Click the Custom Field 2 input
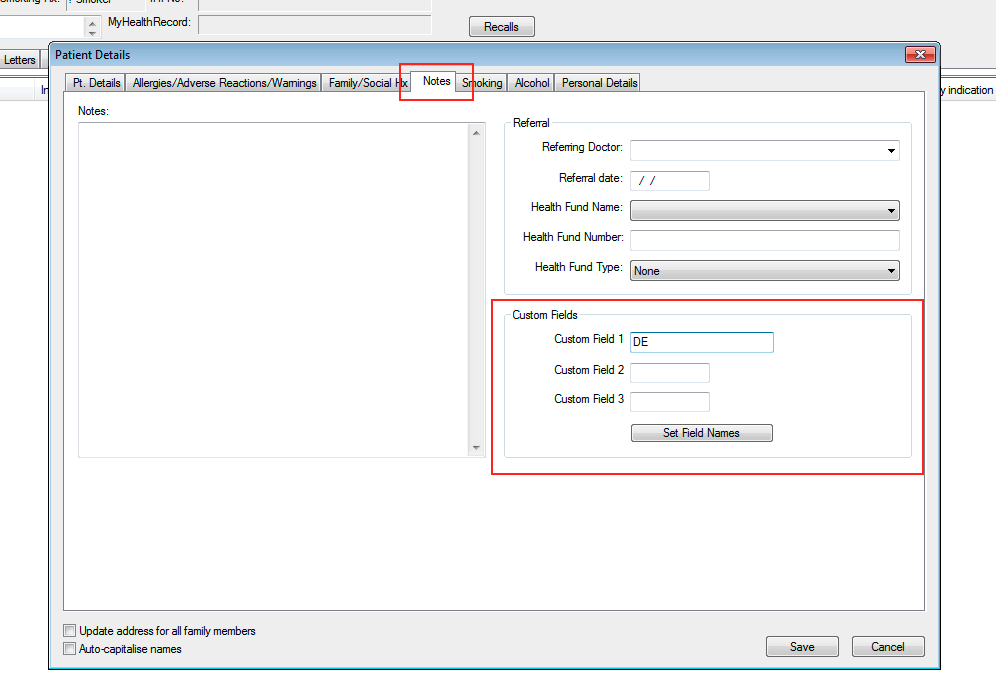 [669, 373]
